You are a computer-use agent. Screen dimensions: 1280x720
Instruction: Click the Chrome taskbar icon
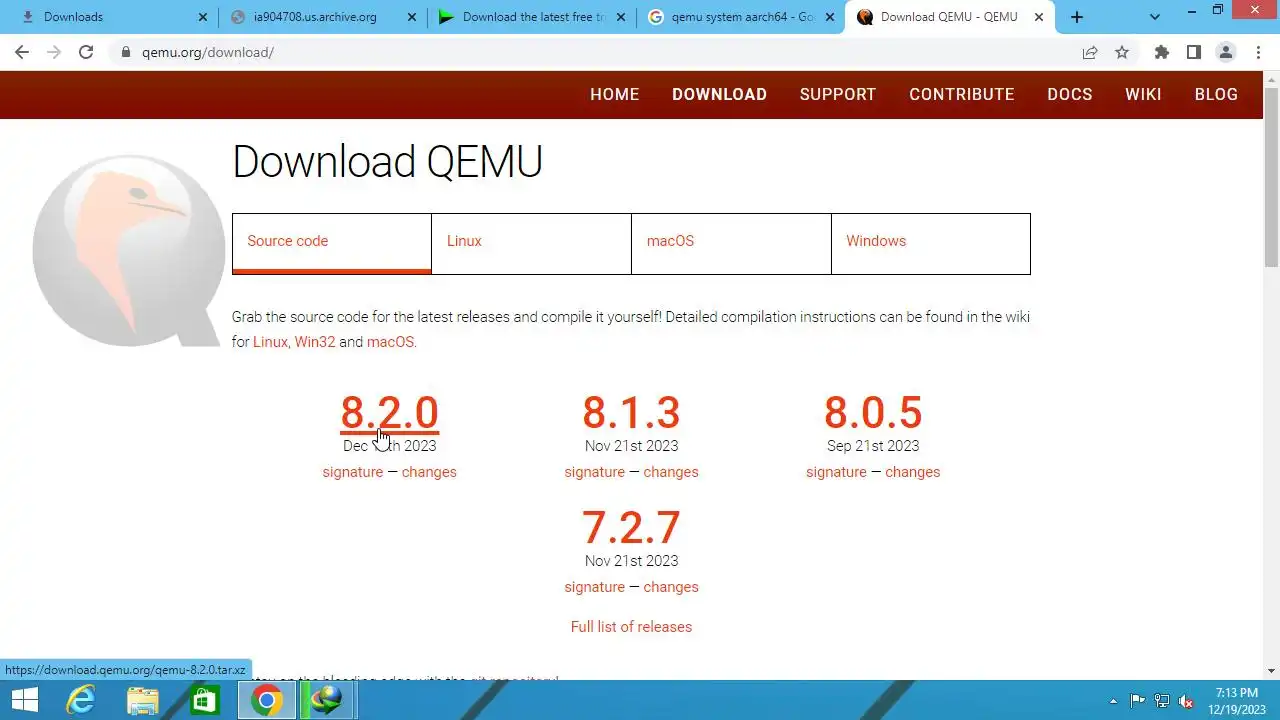coord(266,700)
